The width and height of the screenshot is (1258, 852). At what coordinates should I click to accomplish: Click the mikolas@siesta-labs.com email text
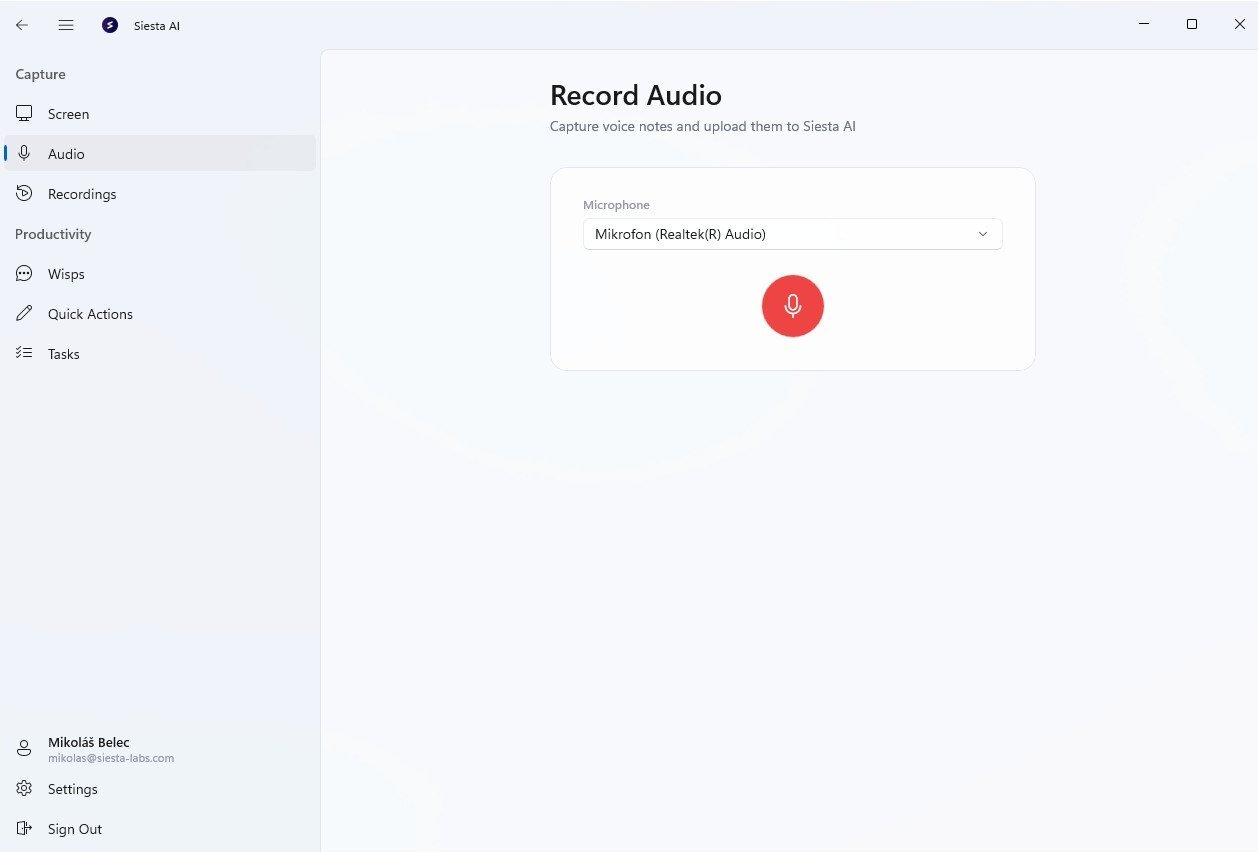(x=111, y=758)
